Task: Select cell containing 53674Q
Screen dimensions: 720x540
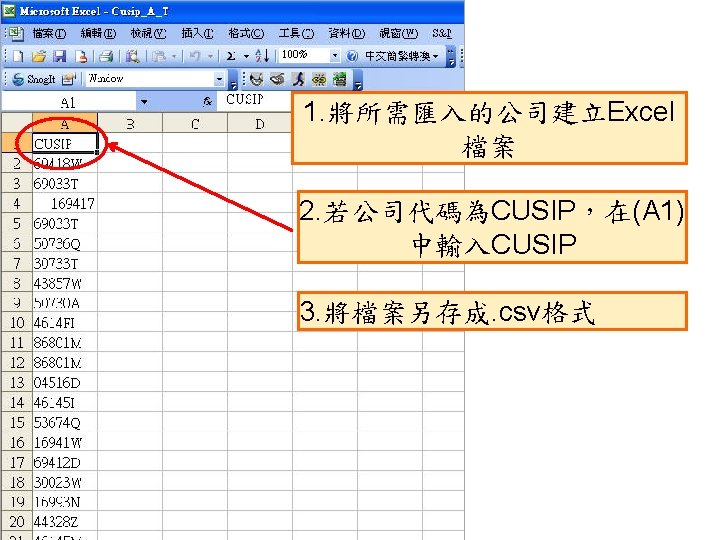Action: (x=65, y=422)
